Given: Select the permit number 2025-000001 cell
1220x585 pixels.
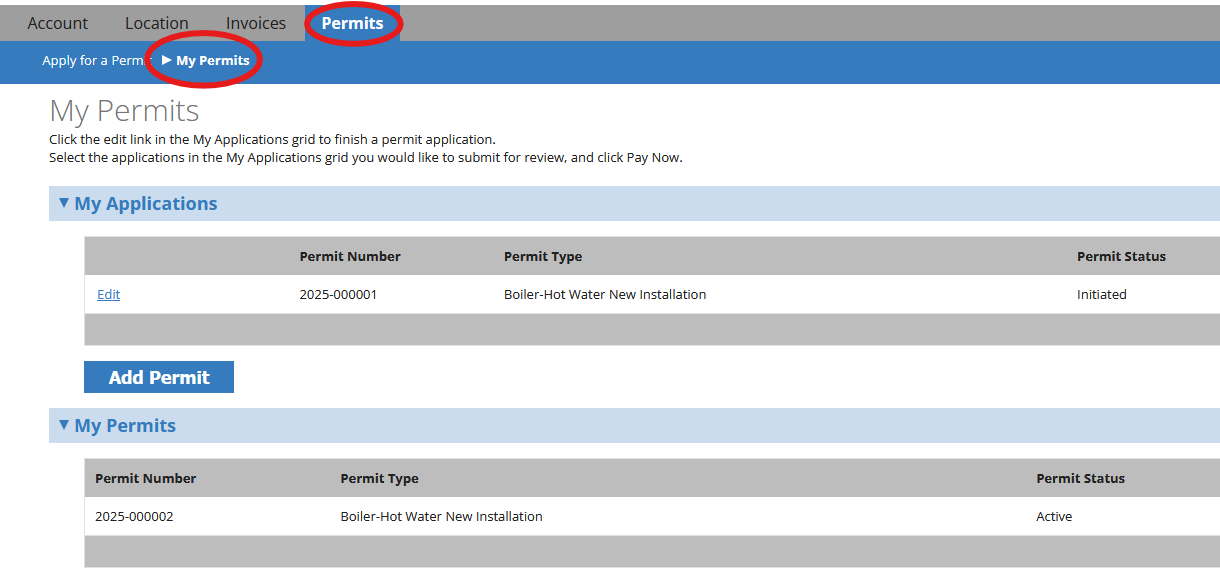Looking at the screenshot, I should pos(338,295).
